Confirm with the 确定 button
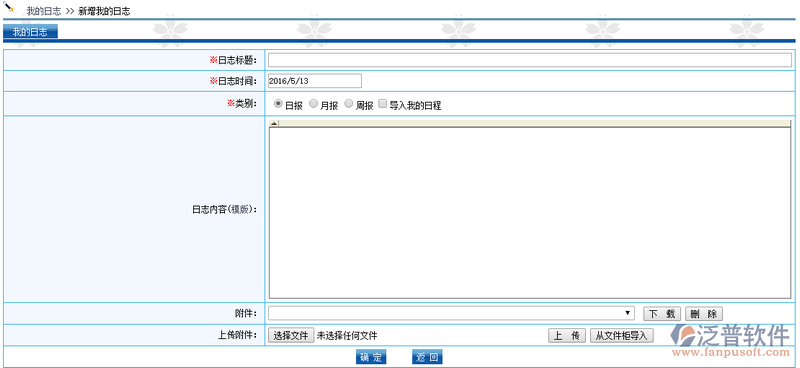 pos(371,357)
